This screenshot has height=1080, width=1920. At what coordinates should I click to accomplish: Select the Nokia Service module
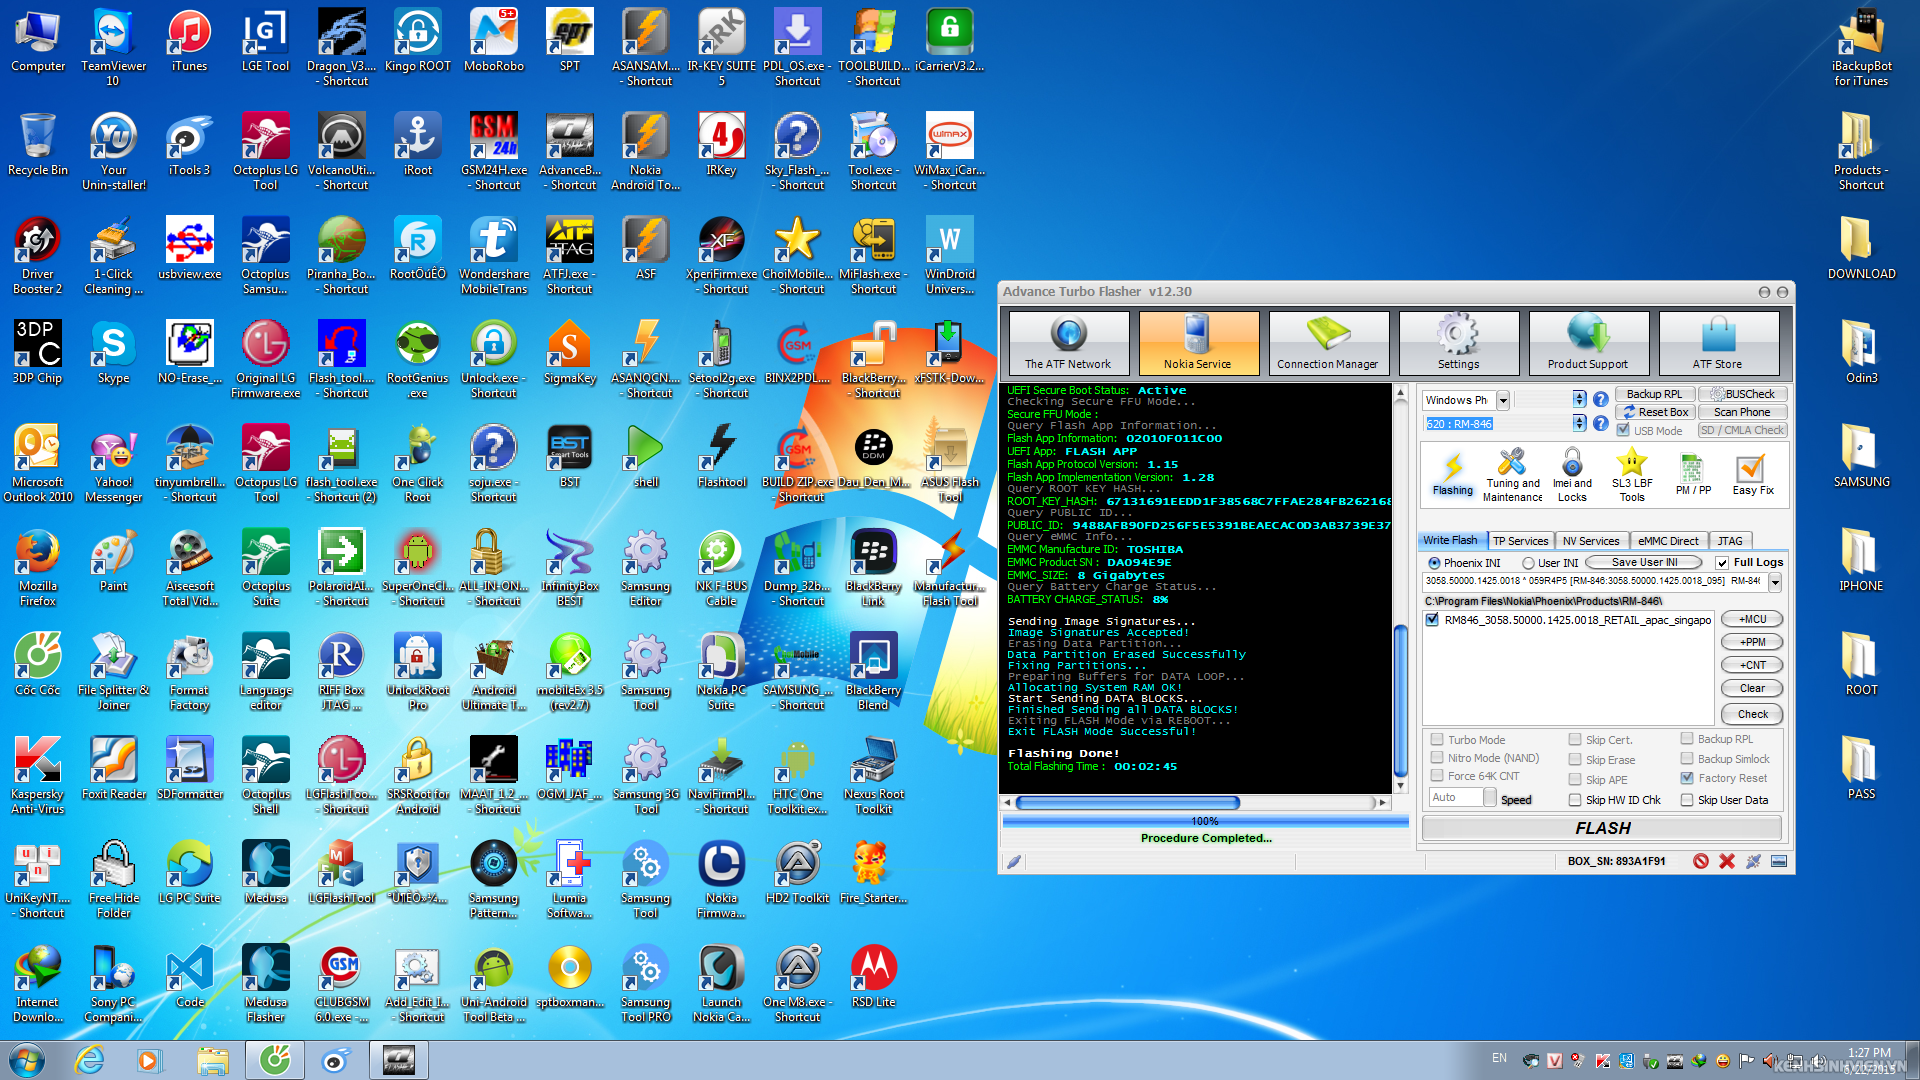coord(1198,342)
